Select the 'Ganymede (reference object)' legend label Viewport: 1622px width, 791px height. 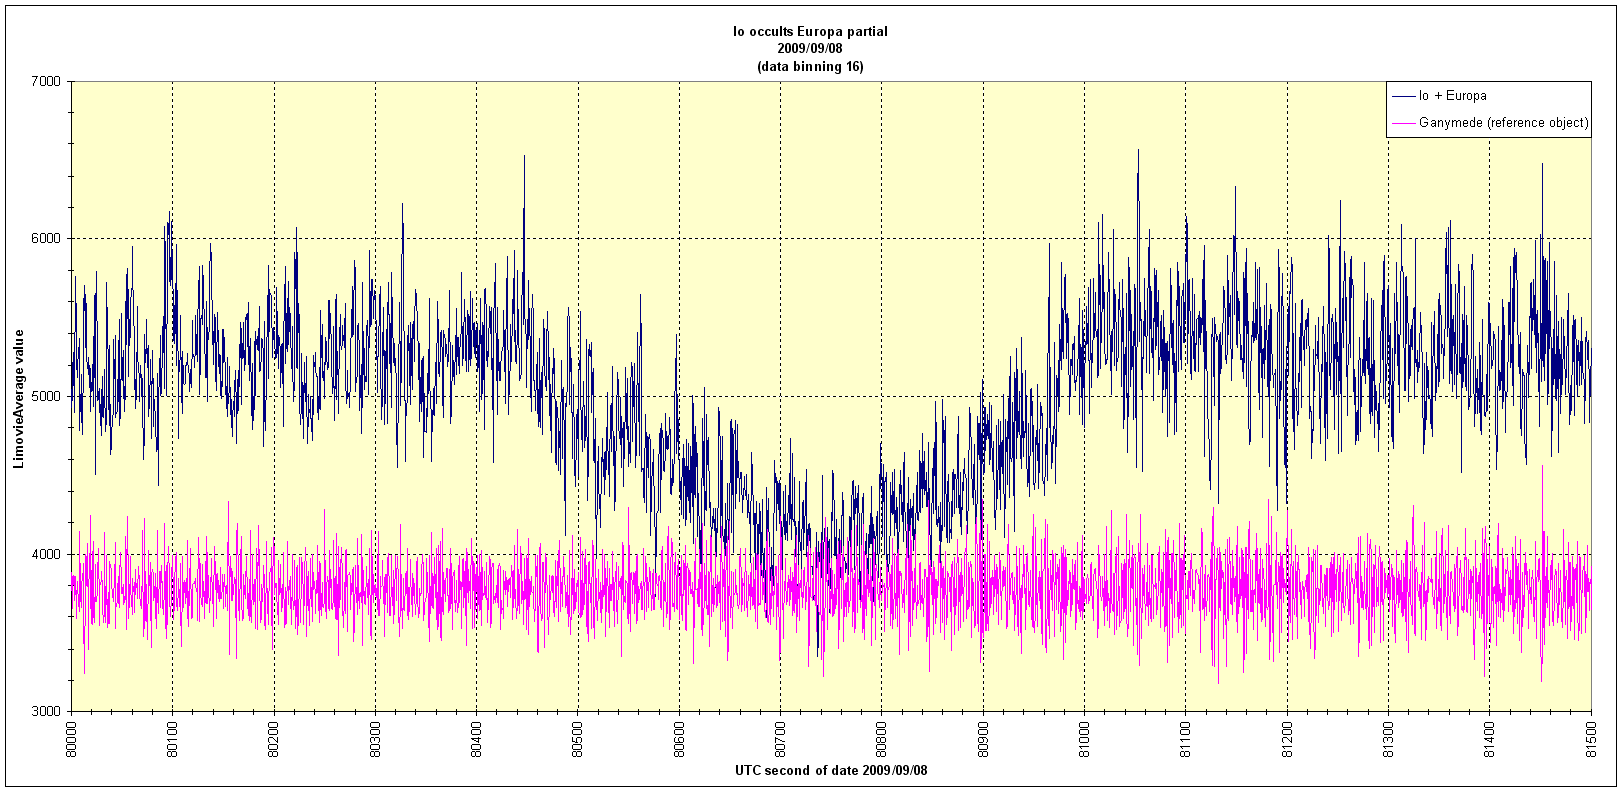coord(1503,123)
